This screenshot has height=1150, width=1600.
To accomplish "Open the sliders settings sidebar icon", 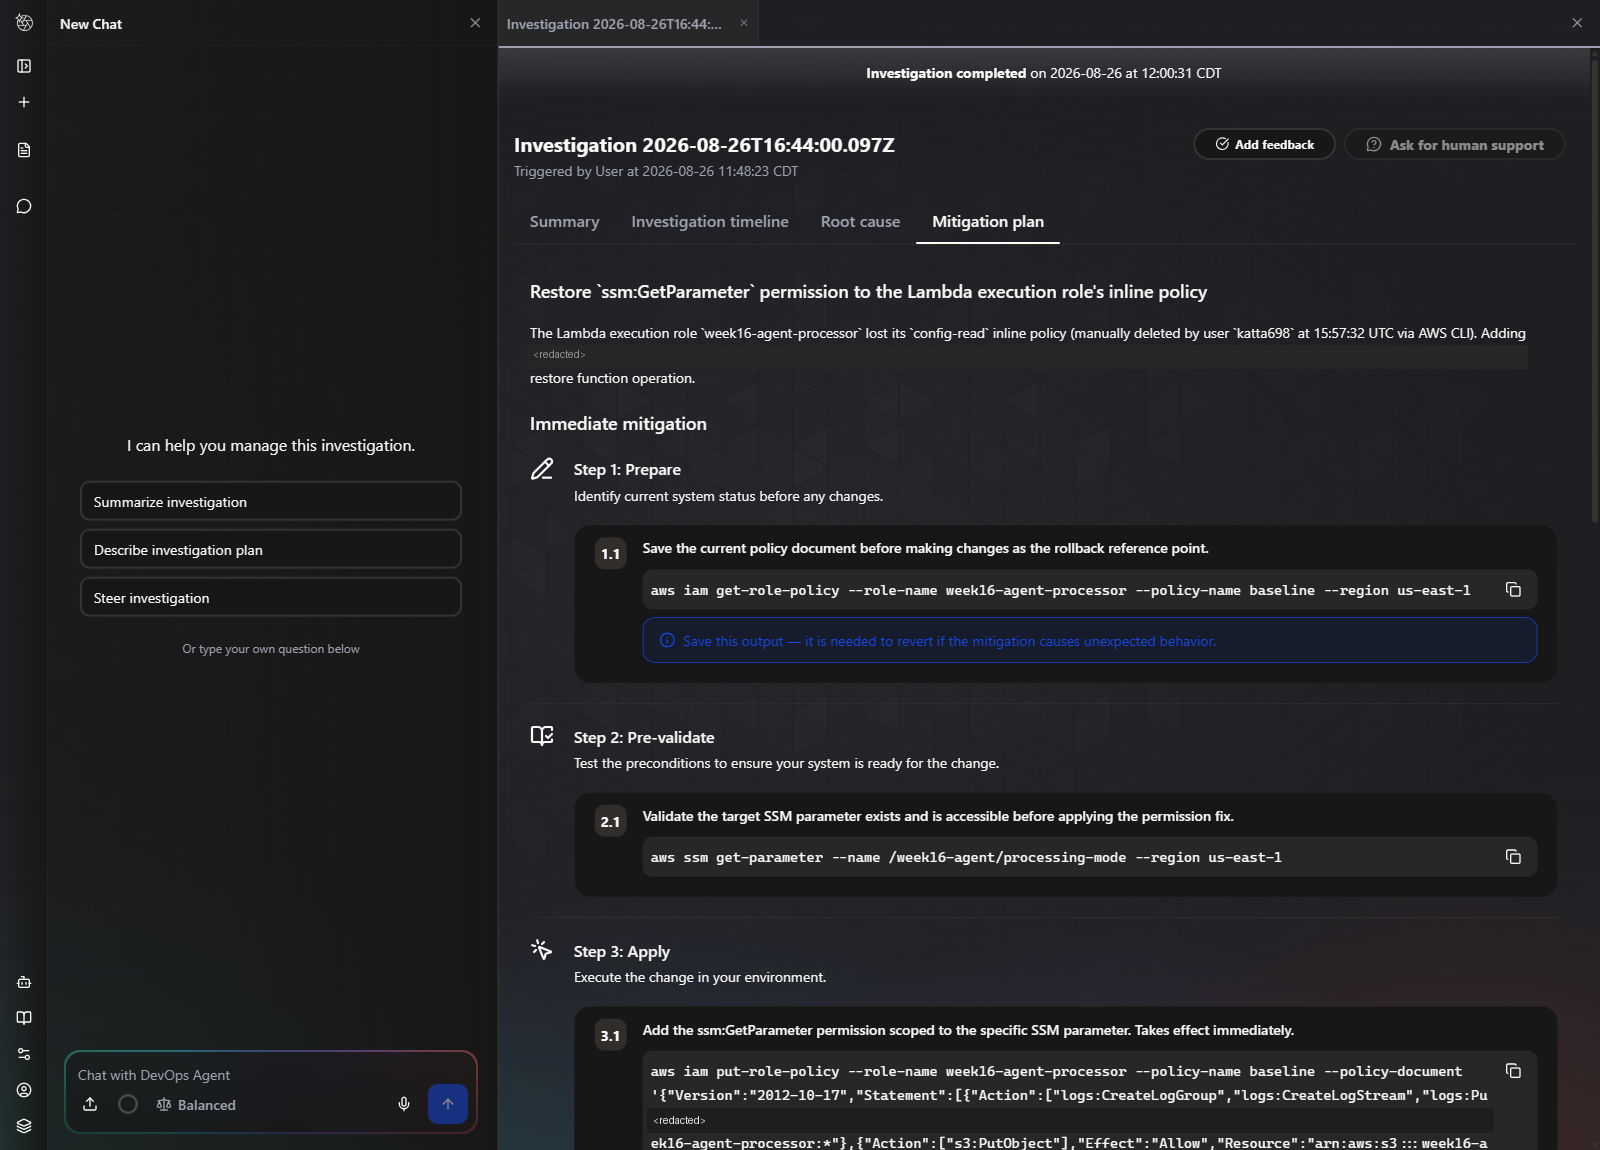I will (x=24, y=1054).
